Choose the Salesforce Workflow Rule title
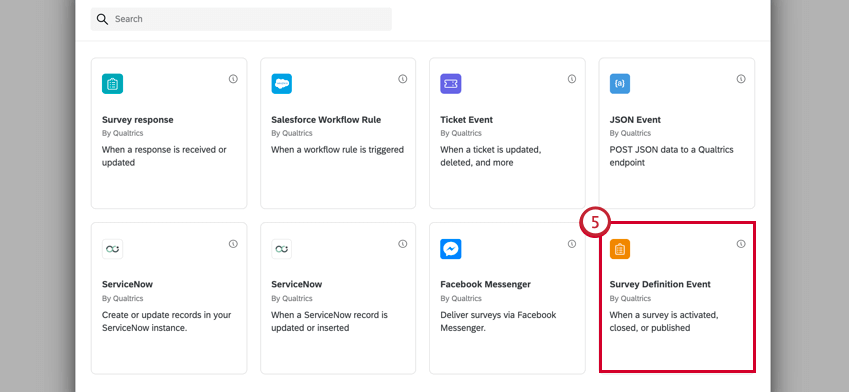The height and width of the screenshot is (392, 849). (326, 120)
